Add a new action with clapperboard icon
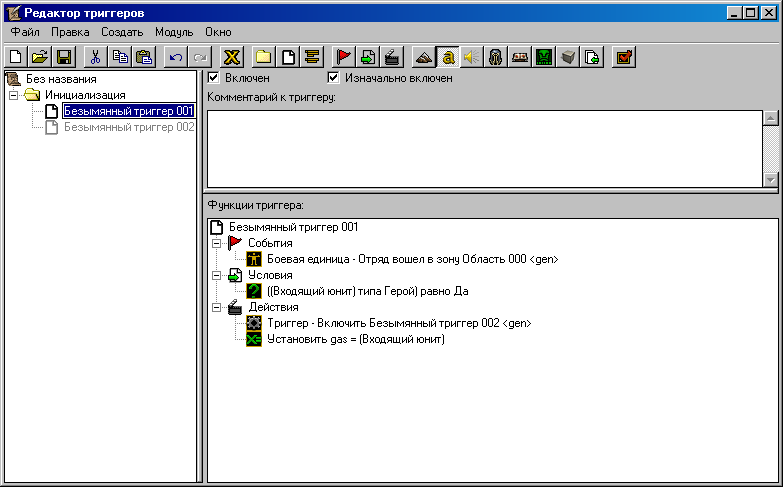The height and width of the screenshot is (487, 783). click(x=392, y=57)
